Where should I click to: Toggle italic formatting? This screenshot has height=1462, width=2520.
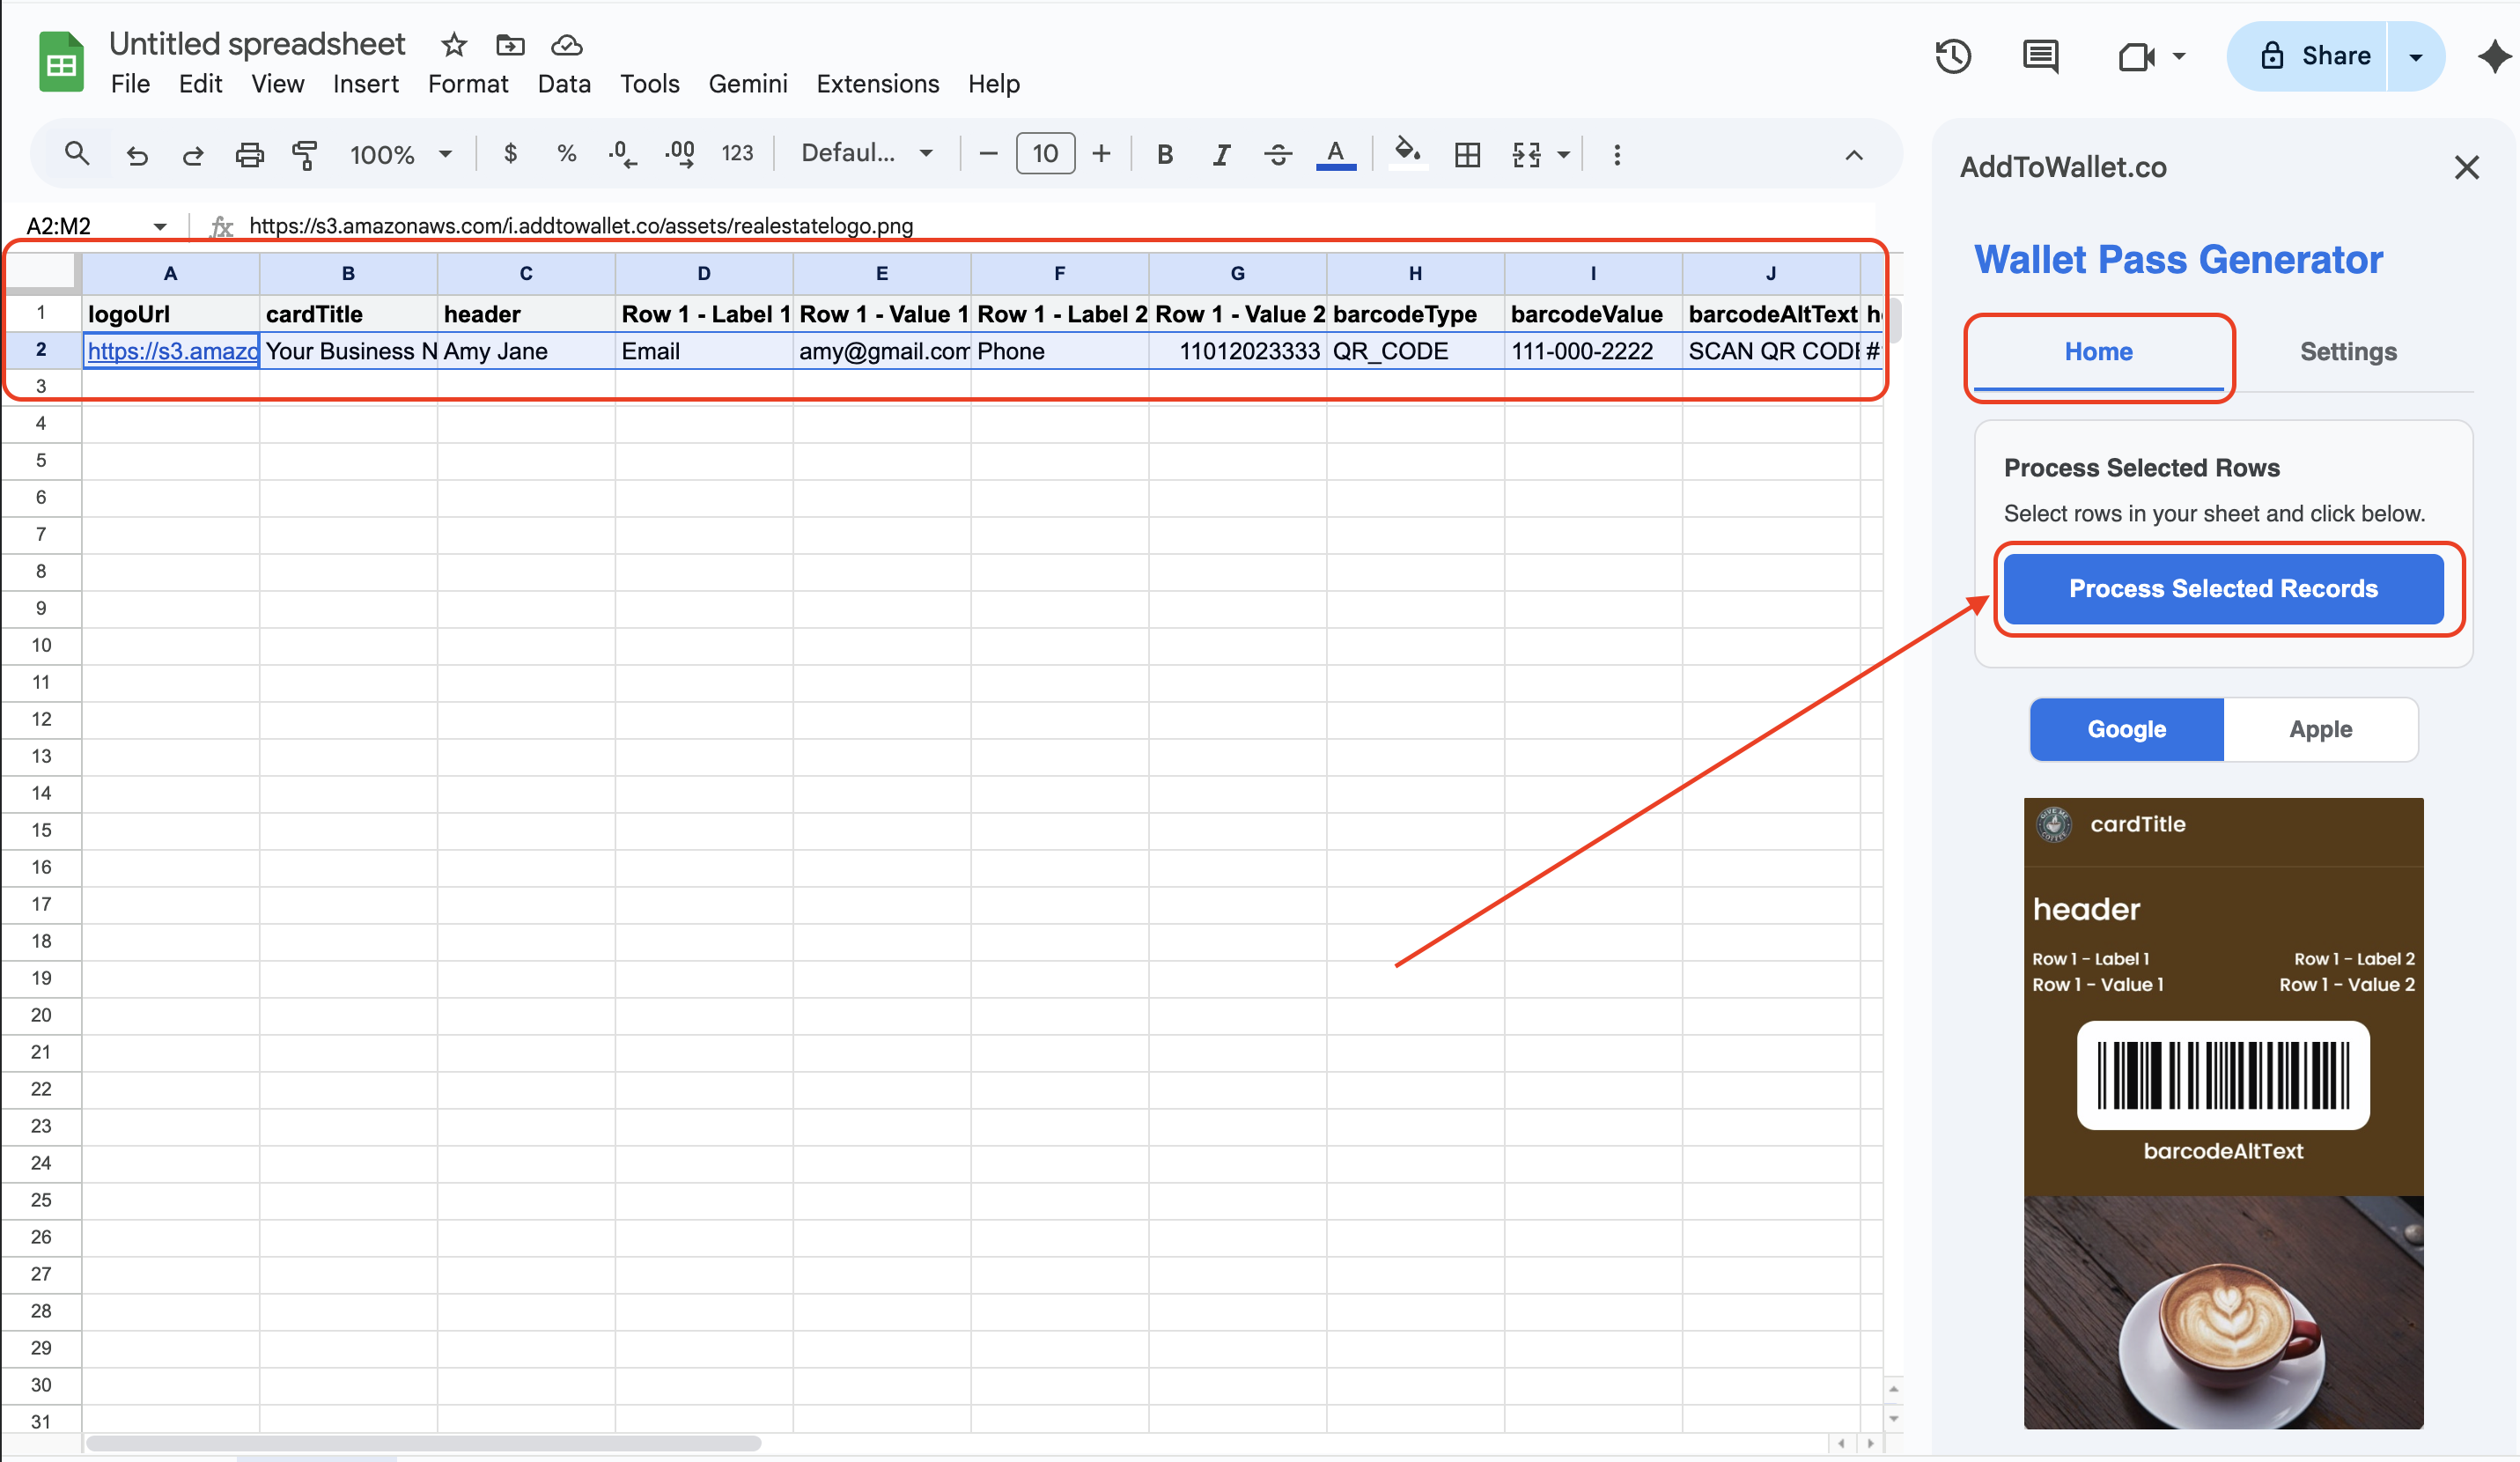[x=1220, y=154]
